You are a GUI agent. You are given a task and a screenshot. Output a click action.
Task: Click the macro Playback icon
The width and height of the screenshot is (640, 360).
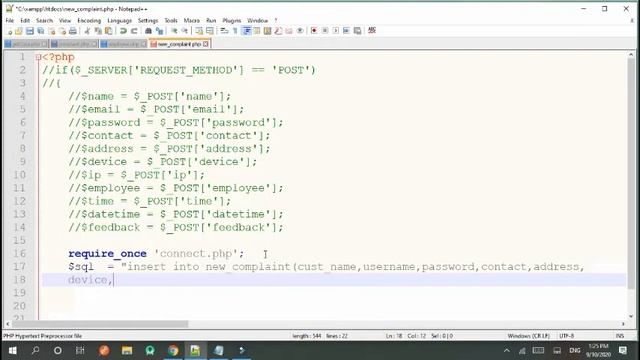(x=336, y=31)
